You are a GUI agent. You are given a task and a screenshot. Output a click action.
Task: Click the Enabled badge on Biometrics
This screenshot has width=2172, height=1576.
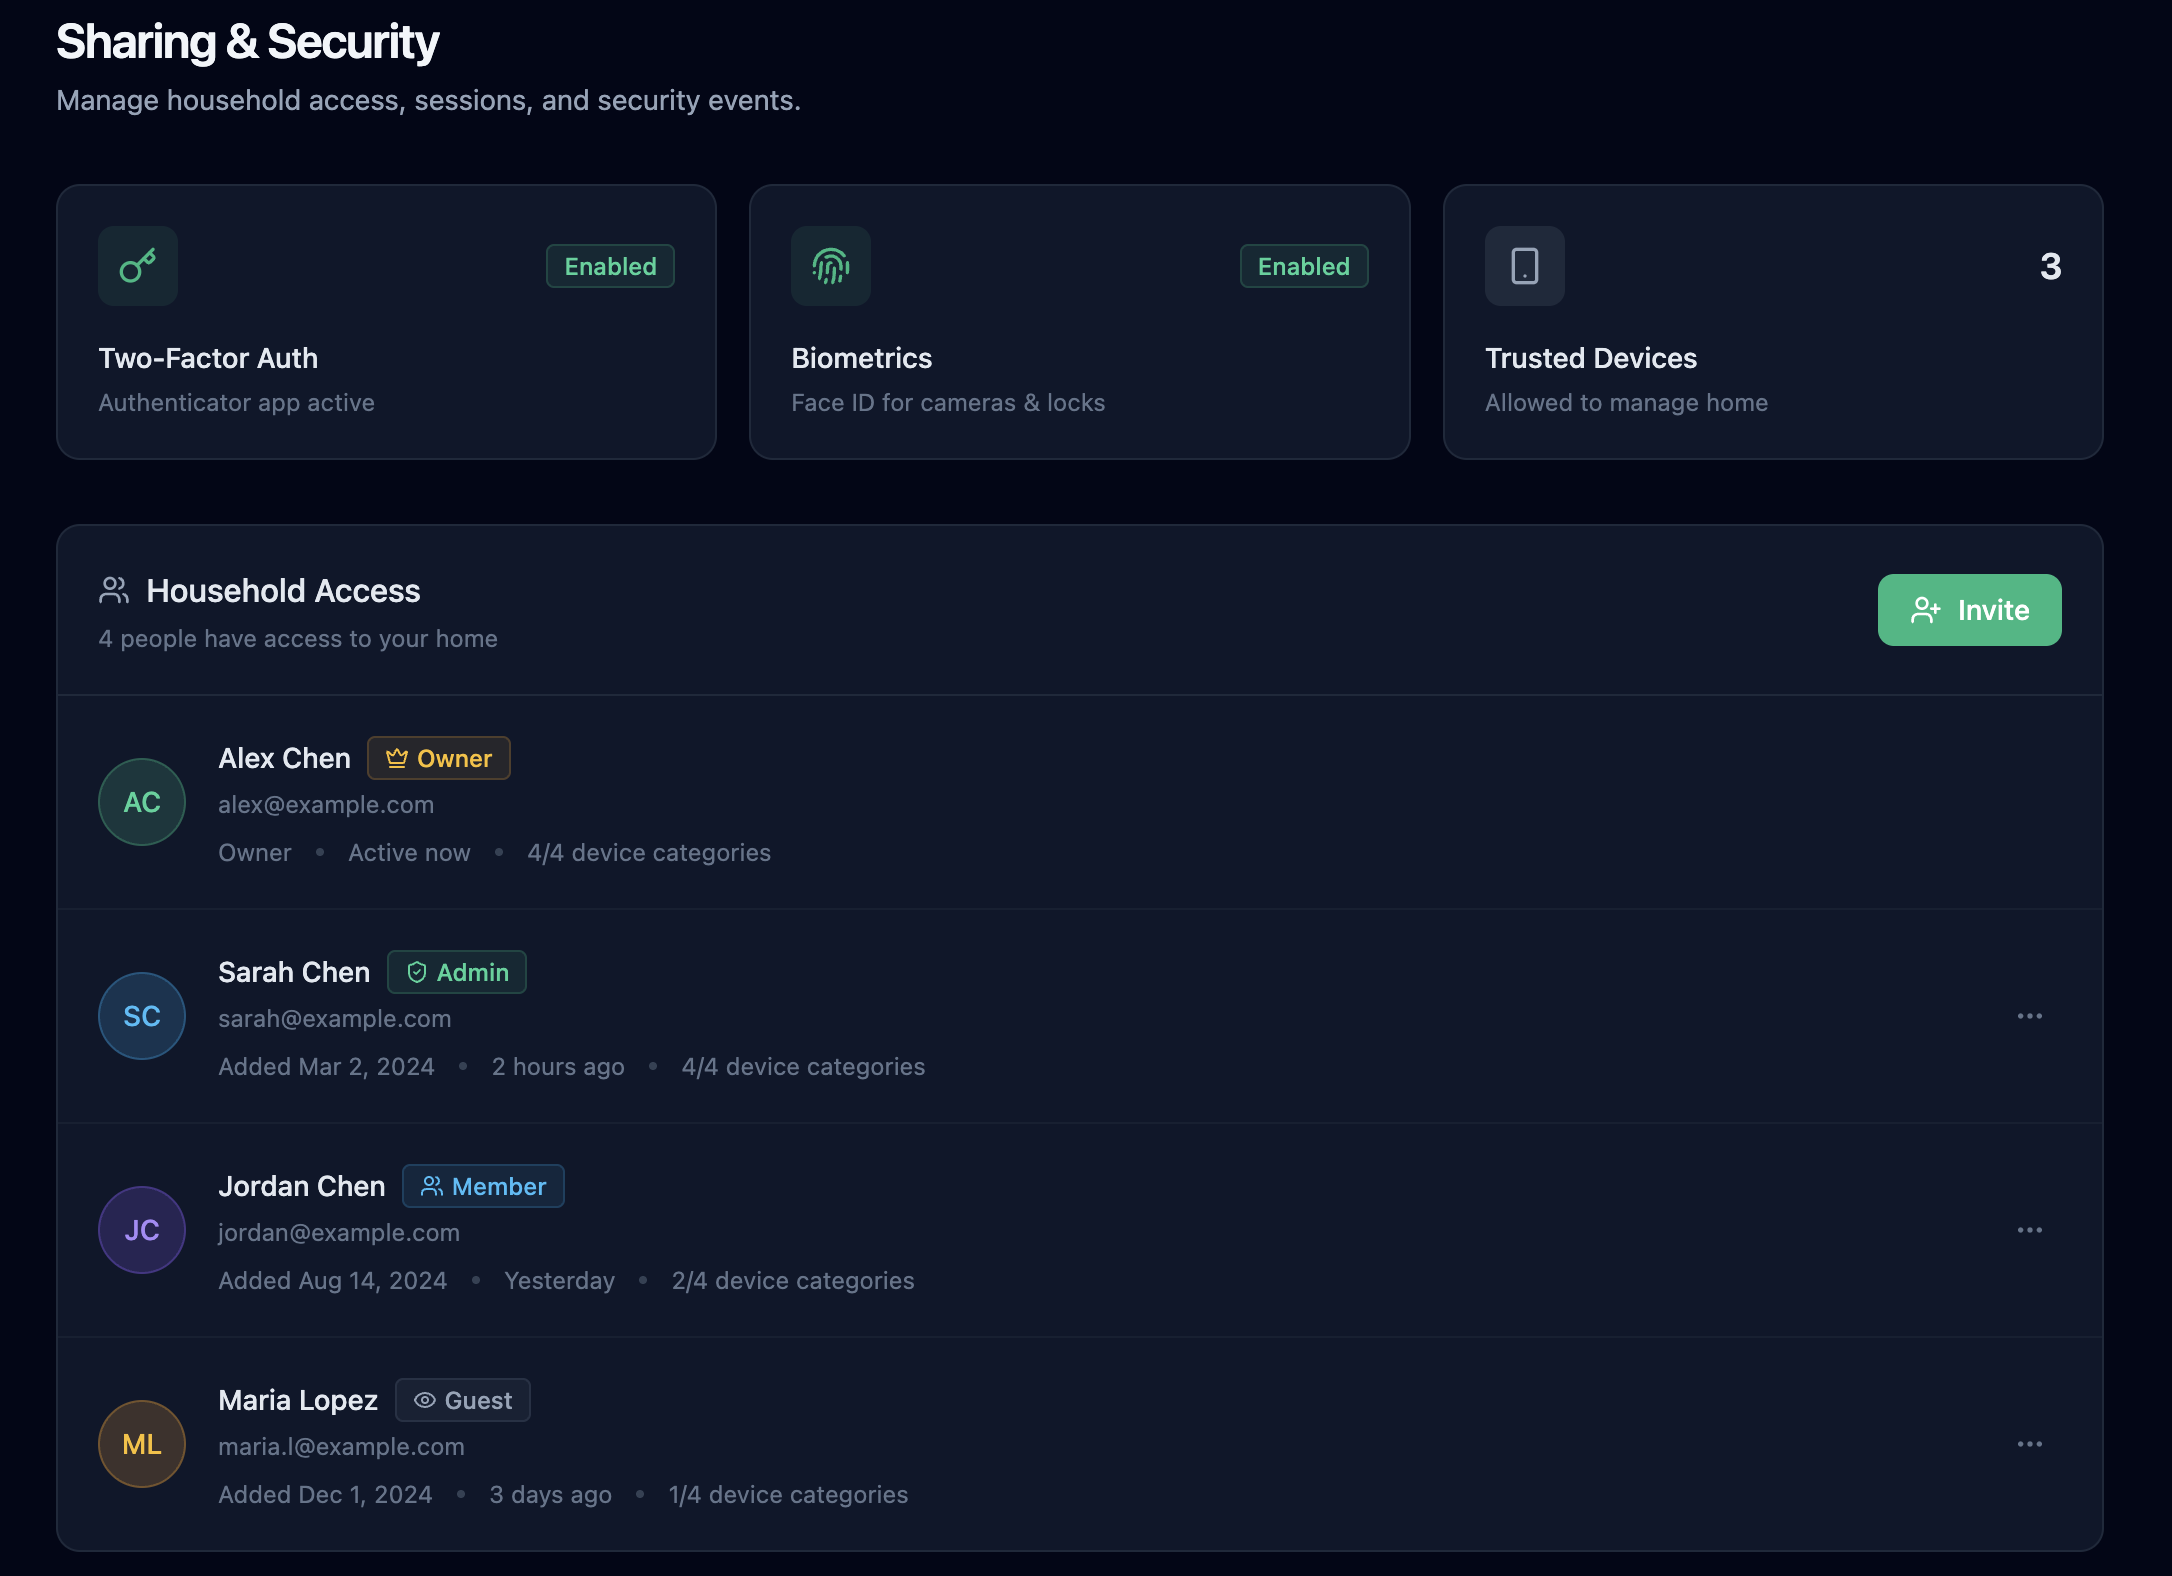pos(1304,266)
